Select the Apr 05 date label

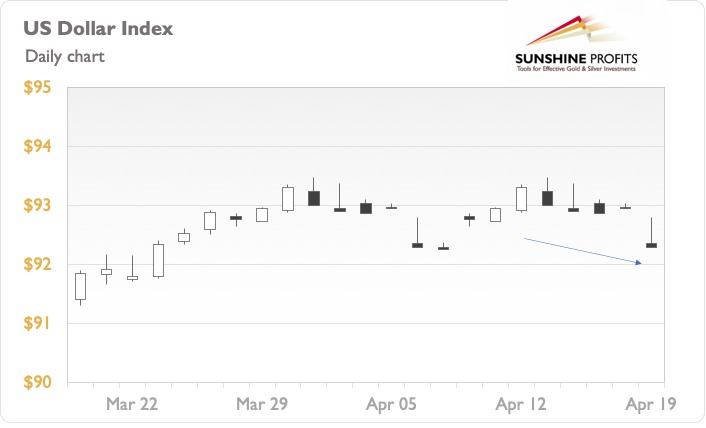391,404
